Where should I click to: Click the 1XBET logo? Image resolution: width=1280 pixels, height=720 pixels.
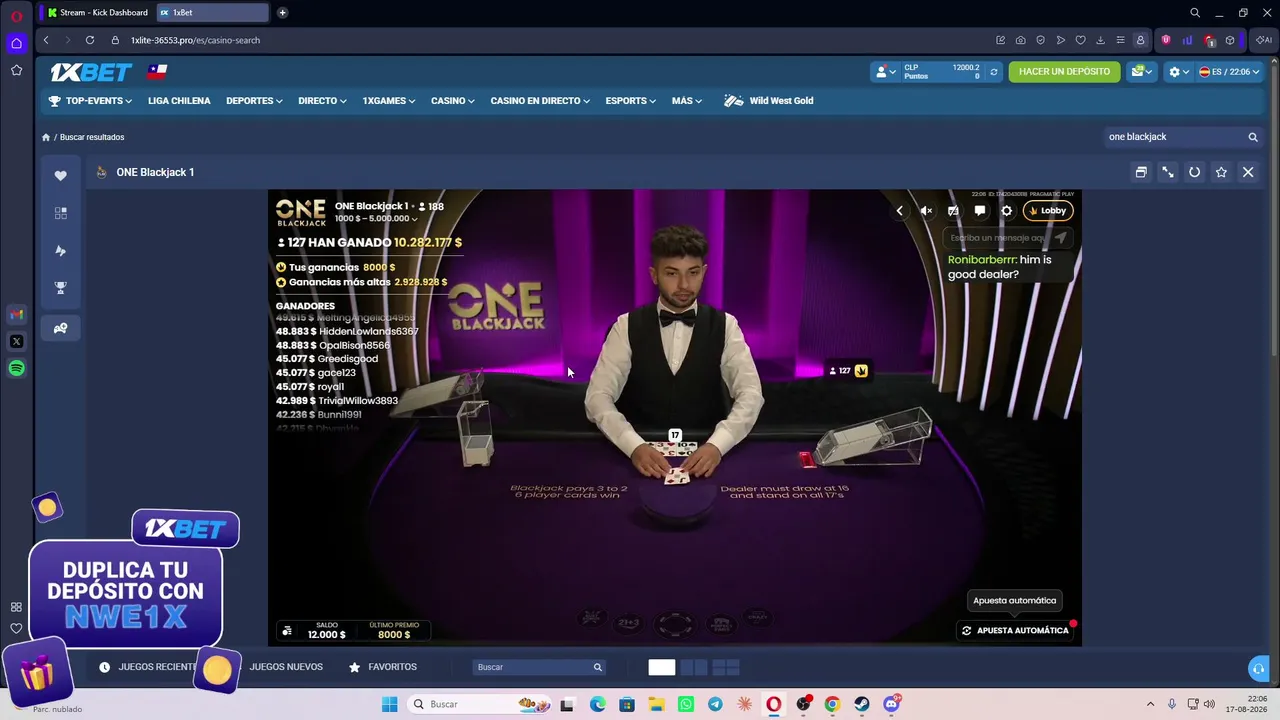[91, 72]
